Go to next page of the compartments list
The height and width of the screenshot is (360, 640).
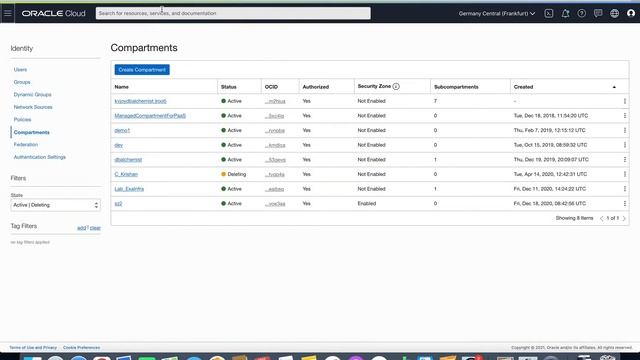[x=624, y=218]
